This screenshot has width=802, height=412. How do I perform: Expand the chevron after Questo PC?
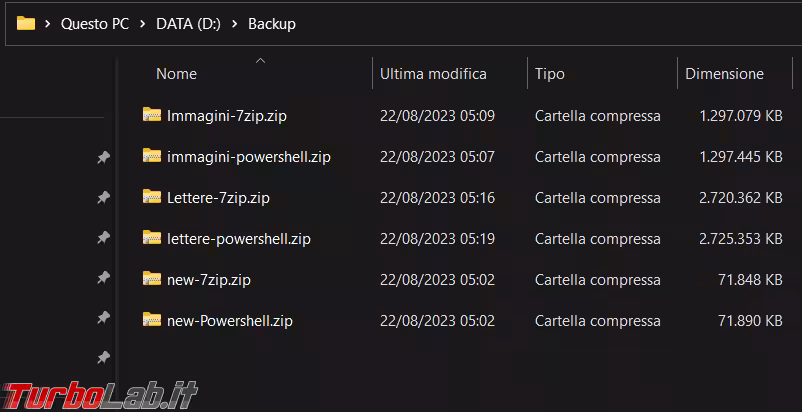point(144,24)
